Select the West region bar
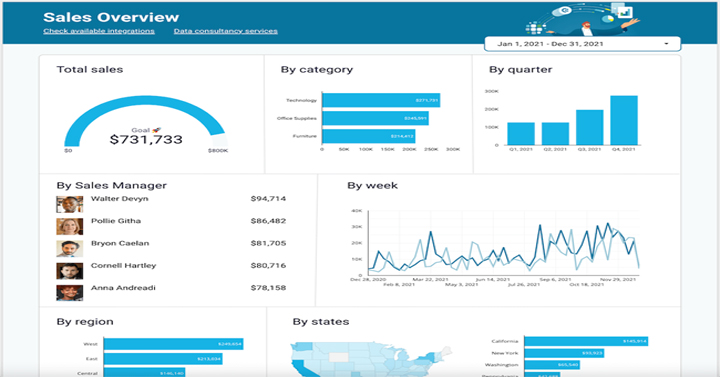 click(x=174, y=344)
